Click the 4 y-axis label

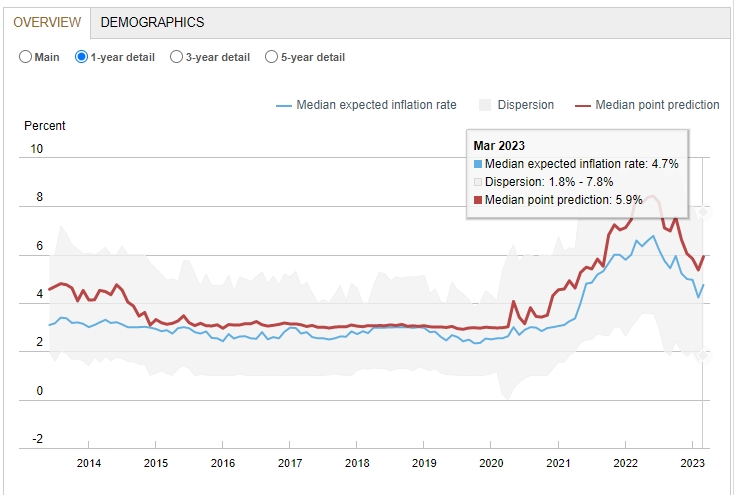click(40, 294)
